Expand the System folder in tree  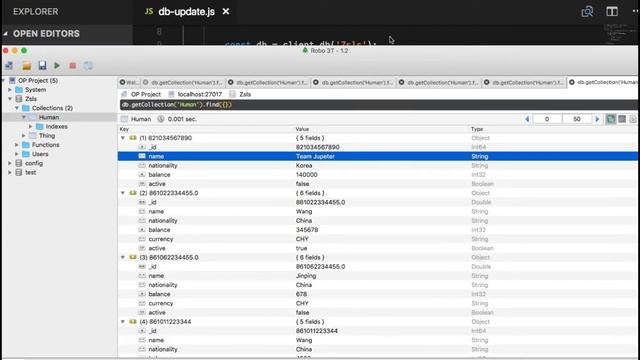10,89
